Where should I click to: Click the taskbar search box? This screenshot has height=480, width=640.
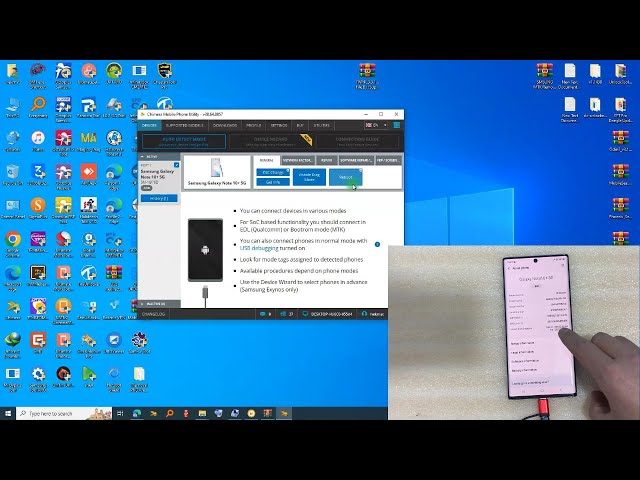[64, 413]
